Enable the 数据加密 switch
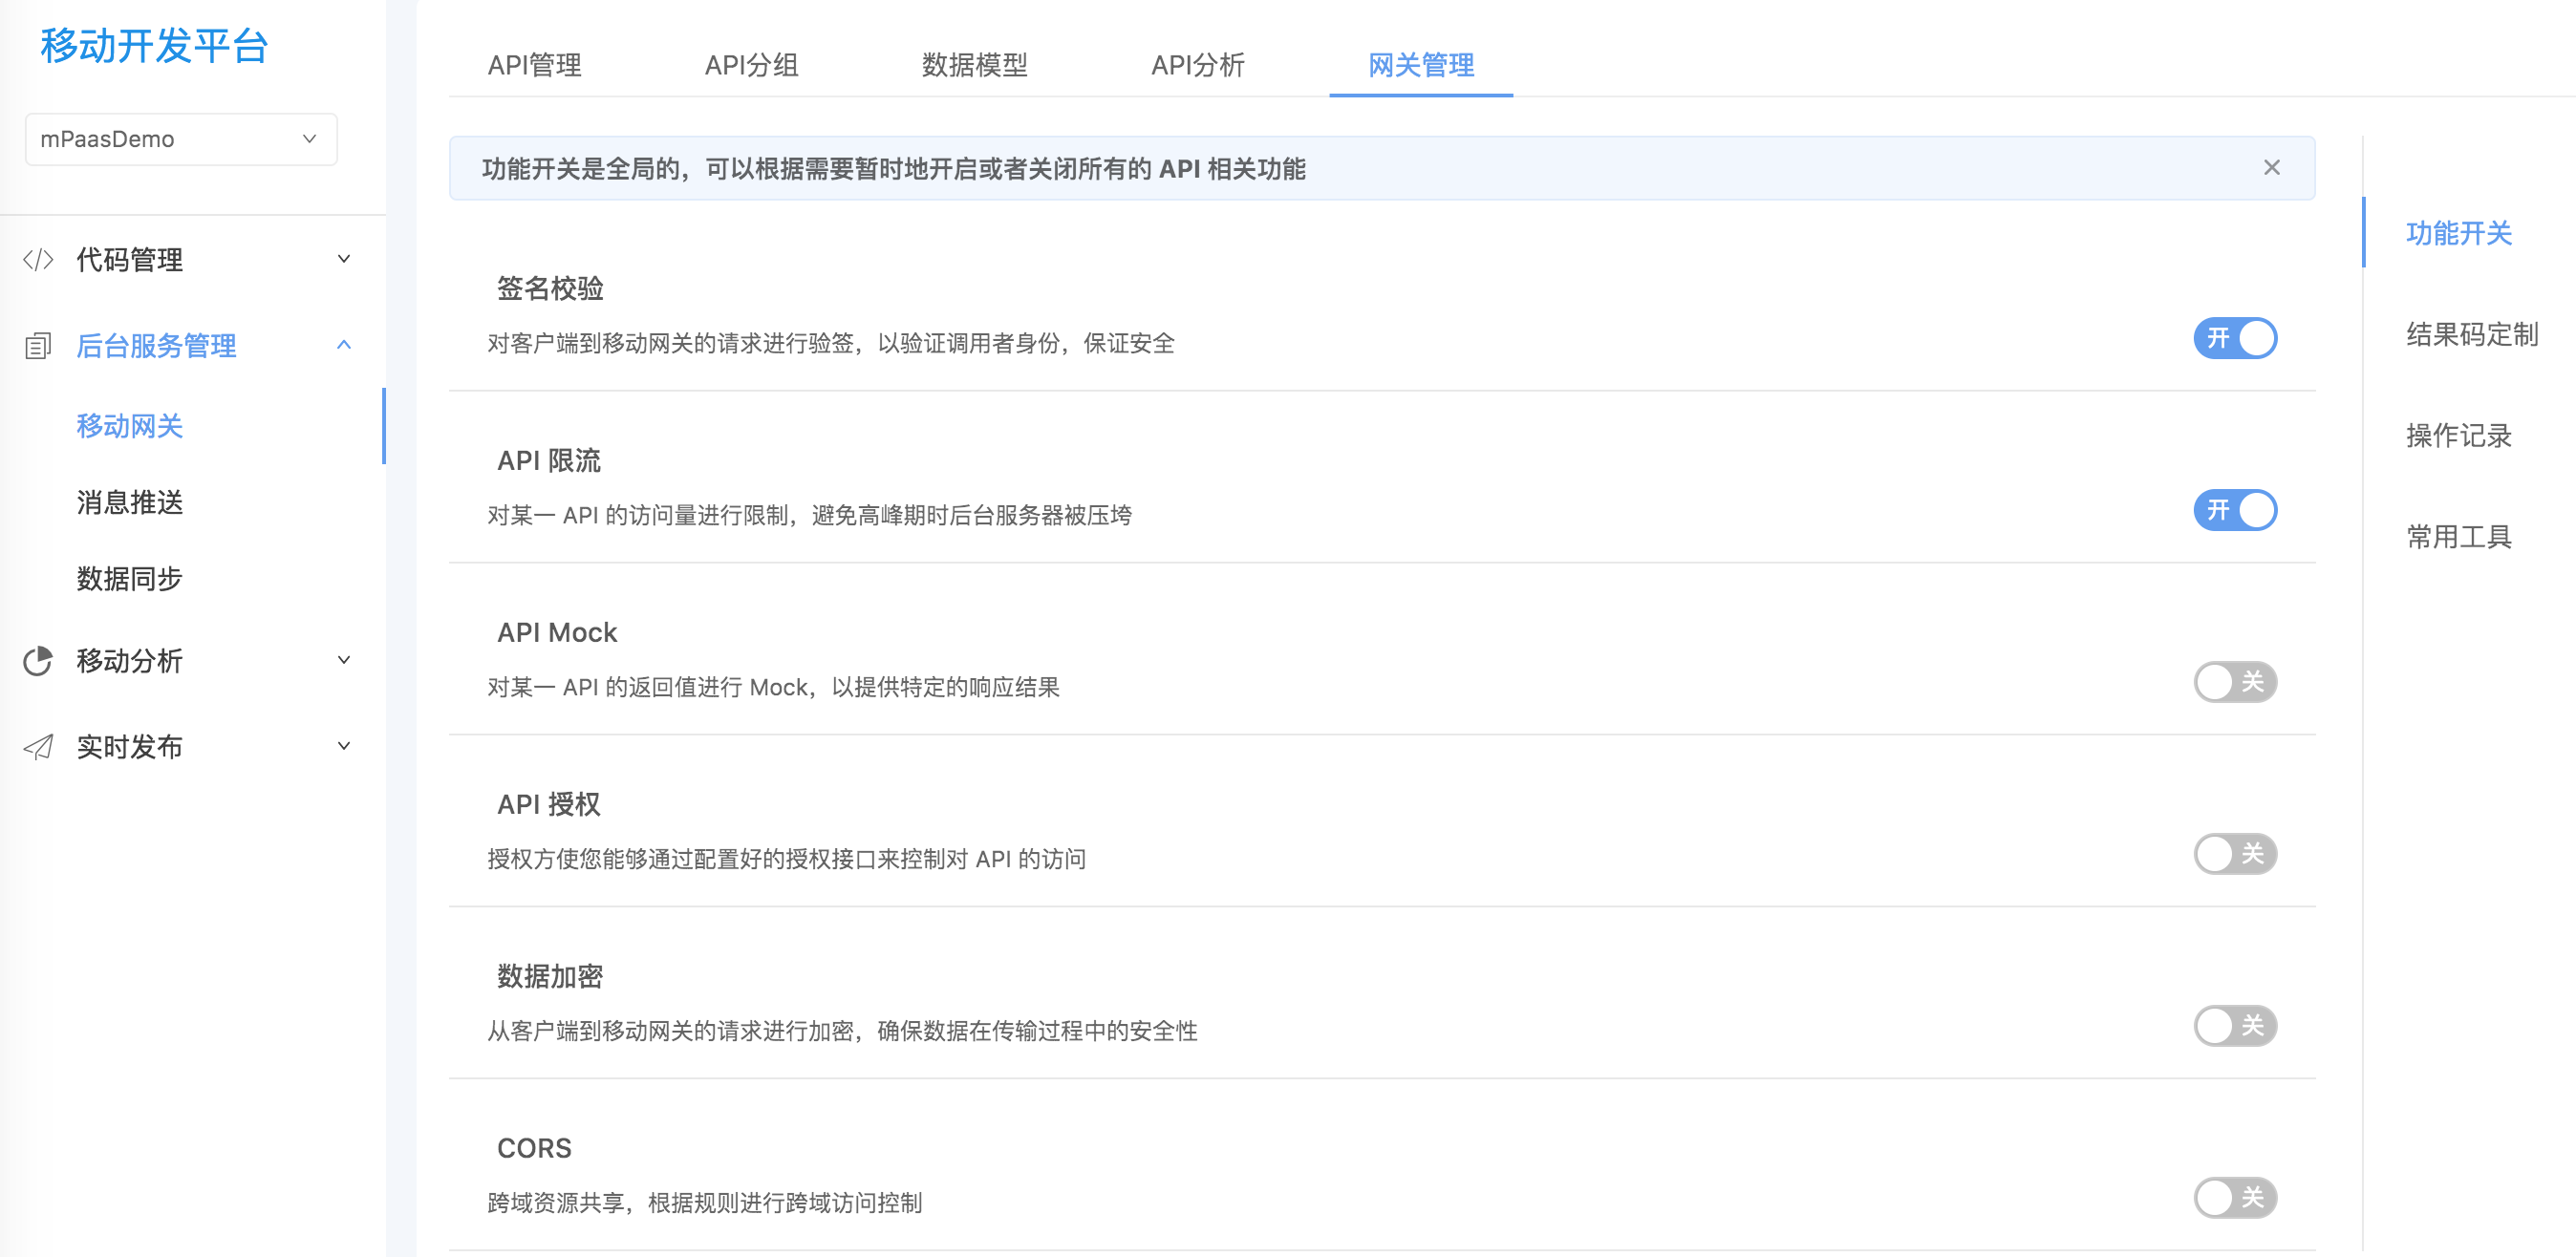The height and width of the screenshot is (1257, 2576). coord(2234,1026)
